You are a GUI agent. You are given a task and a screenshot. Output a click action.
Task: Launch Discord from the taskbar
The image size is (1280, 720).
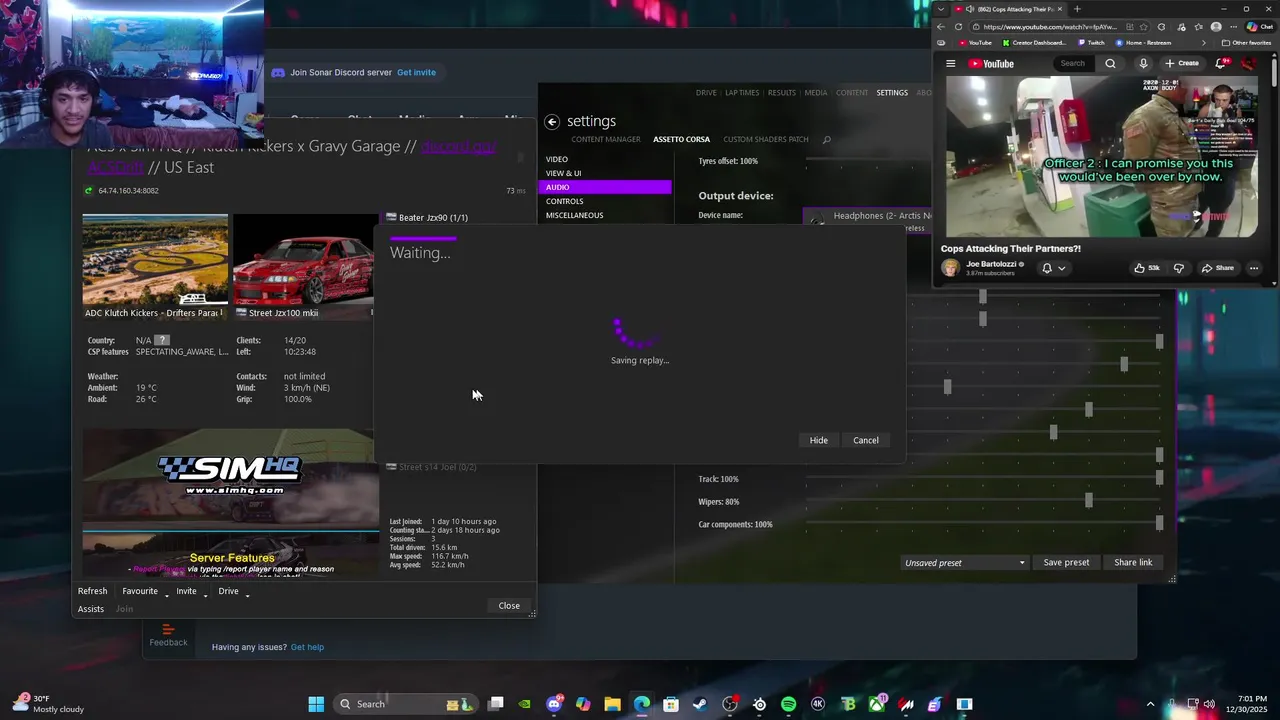click(554, 704)
